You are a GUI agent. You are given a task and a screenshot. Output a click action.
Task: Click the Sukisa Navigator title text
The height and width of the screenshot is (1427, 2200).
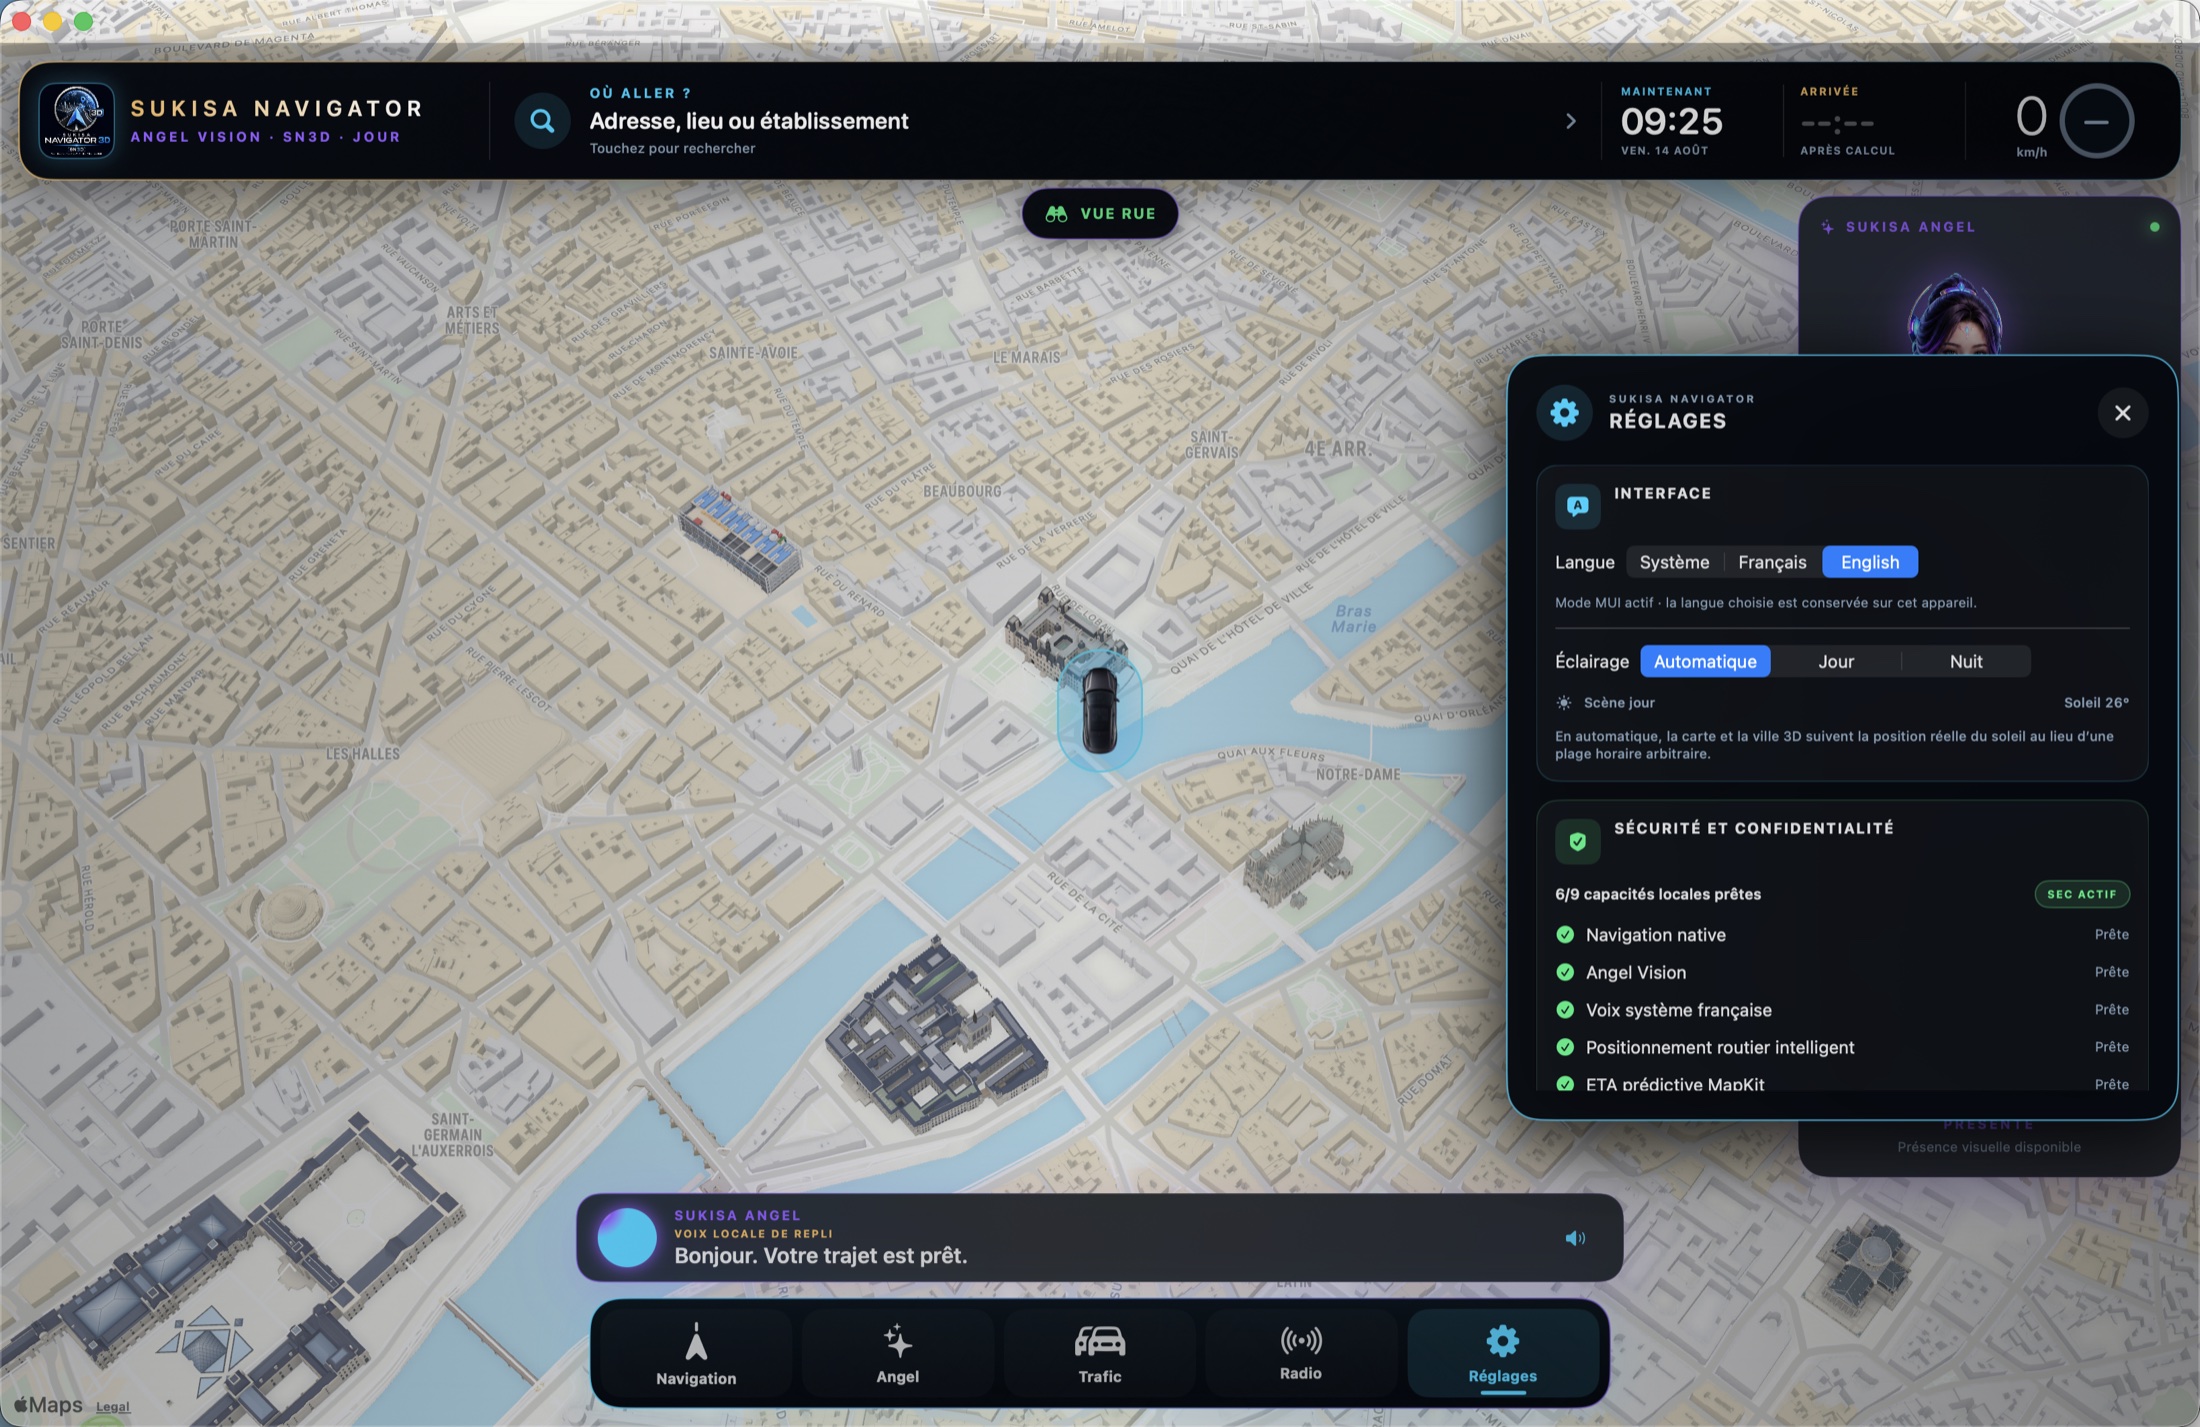(277, 108)
